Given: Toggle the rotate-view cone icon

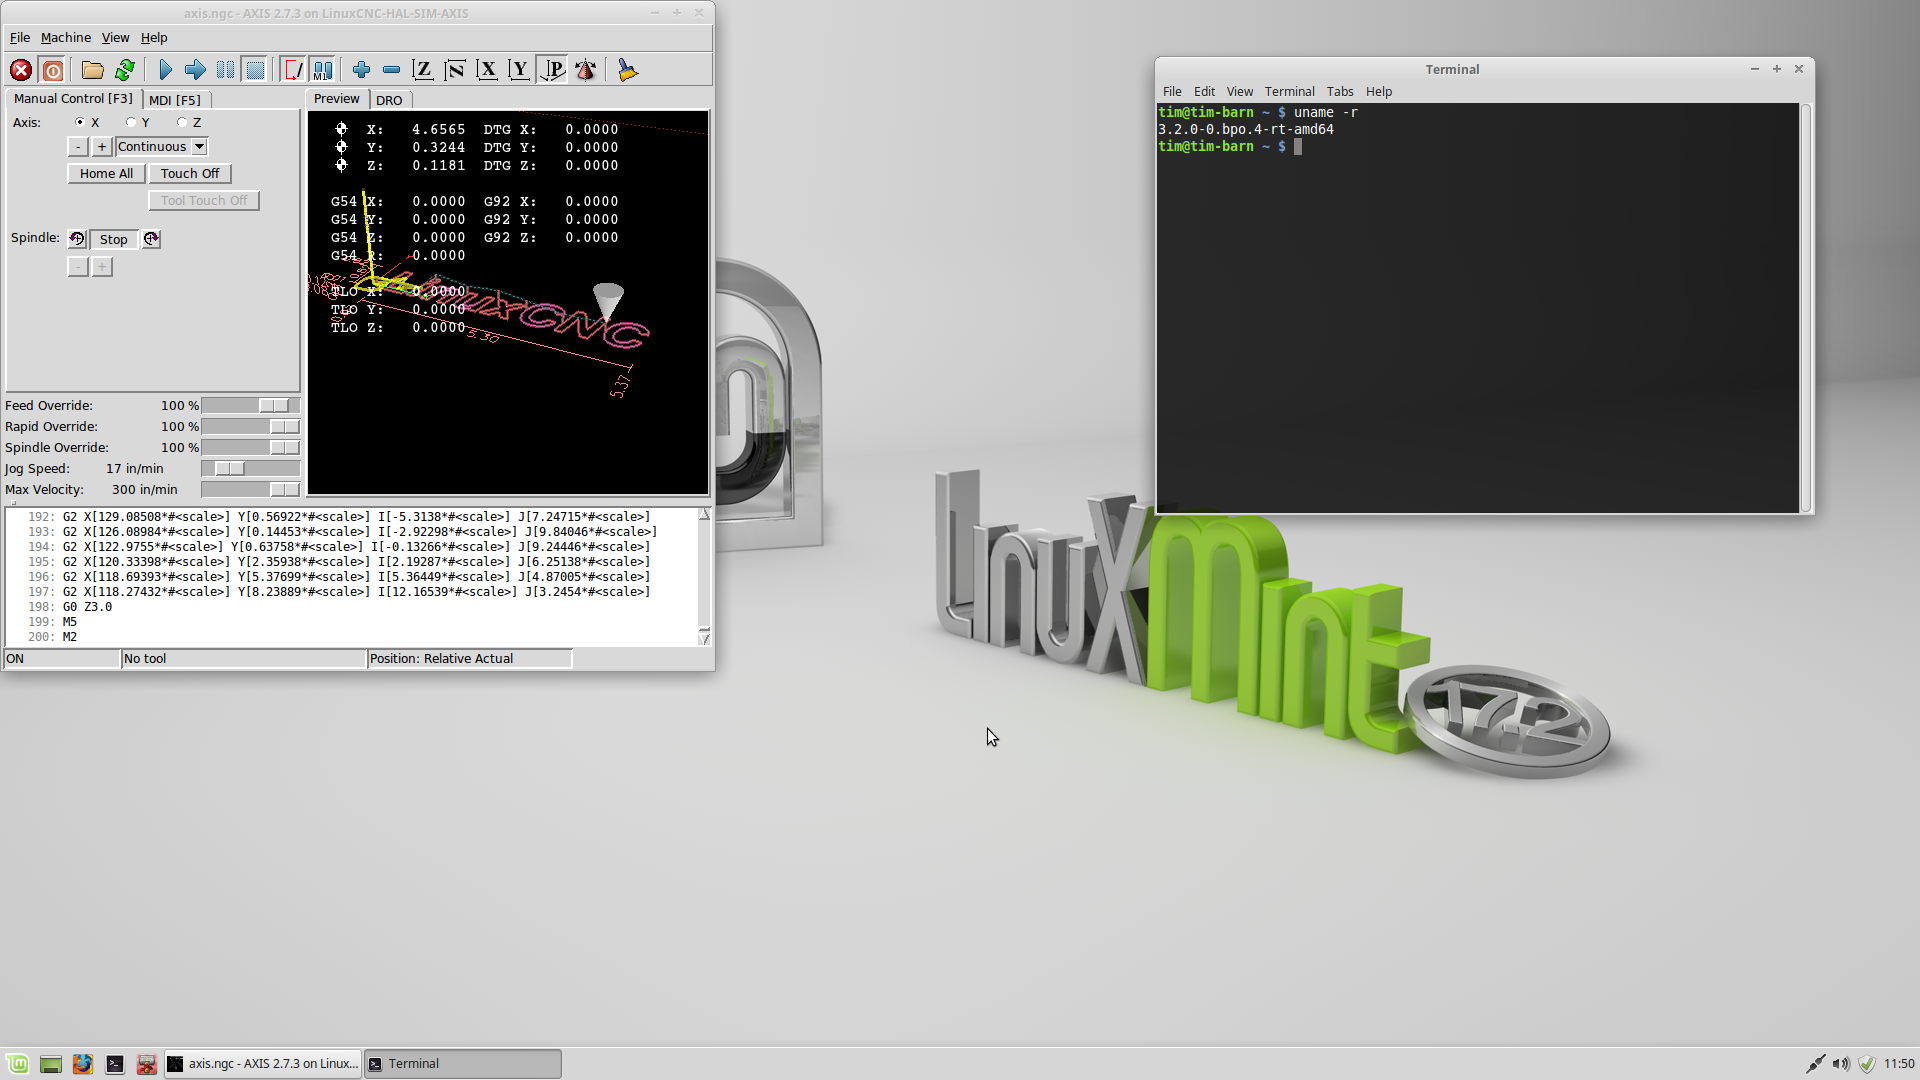Looking at the screenshot, I should click(586, 70).
